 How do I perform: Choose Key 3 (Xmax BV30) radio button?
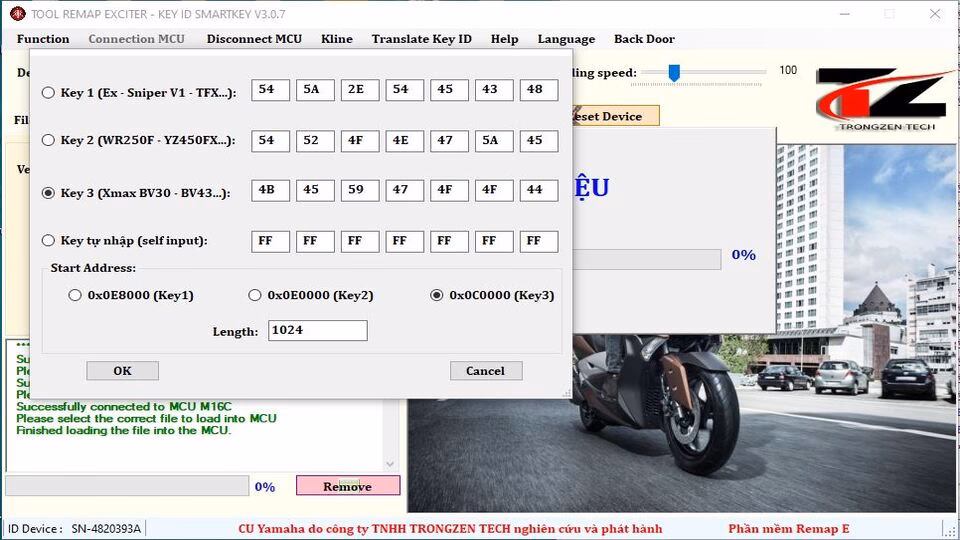click(48, 193)
